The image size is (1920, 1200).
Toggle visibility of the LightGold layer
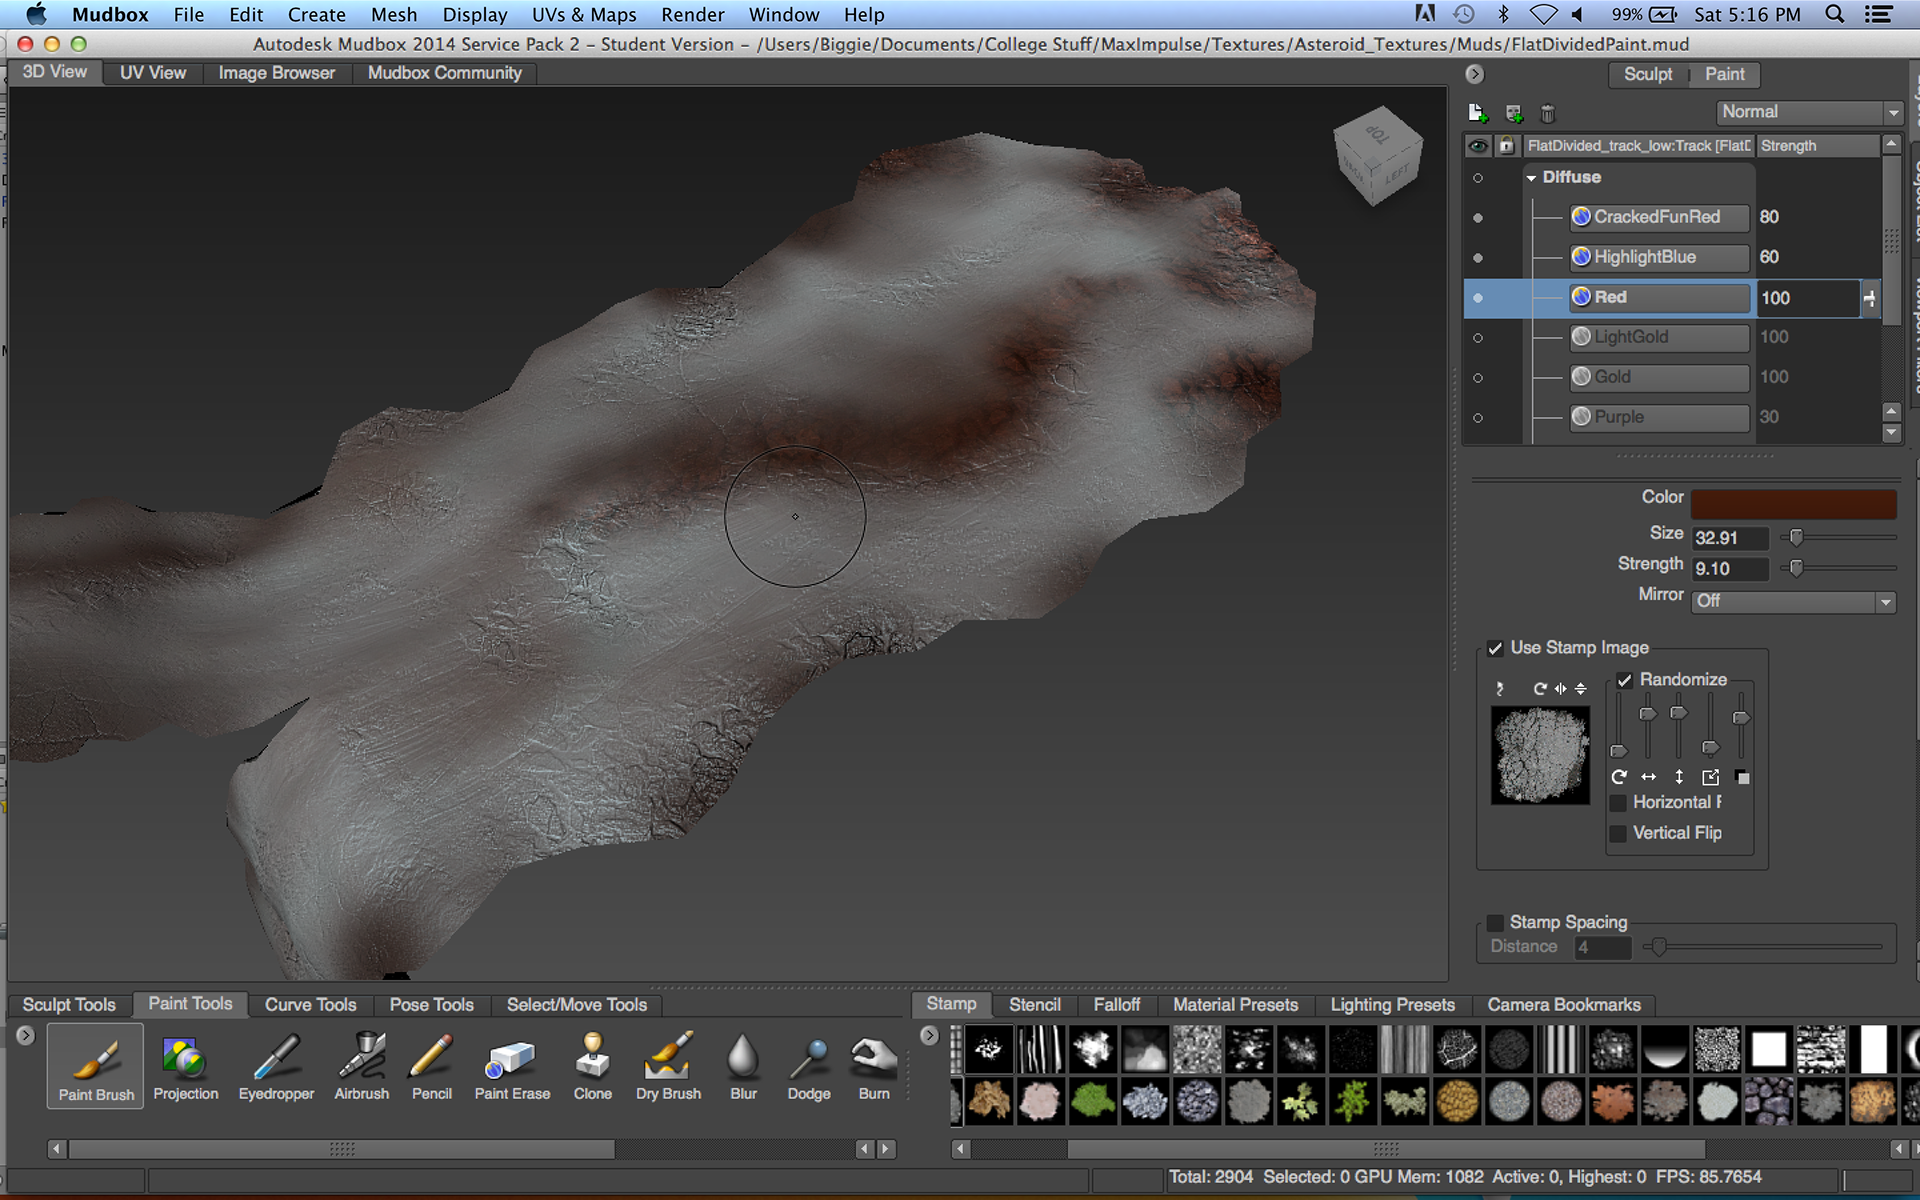[x=1478, y=338]
